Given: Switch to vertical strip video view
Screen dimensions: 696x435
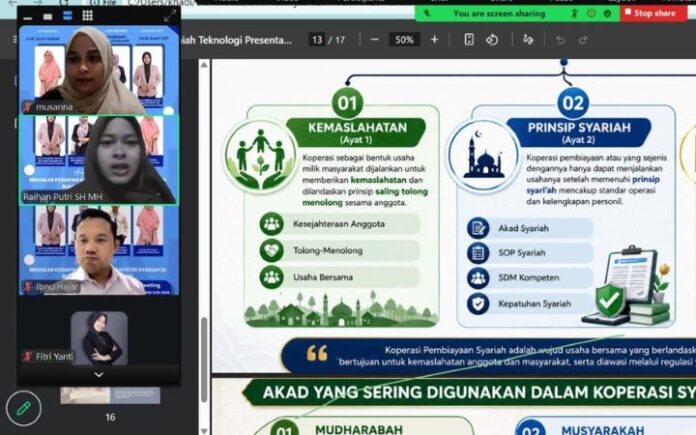Looking at the screenshot, I should [x=67, y=16].
